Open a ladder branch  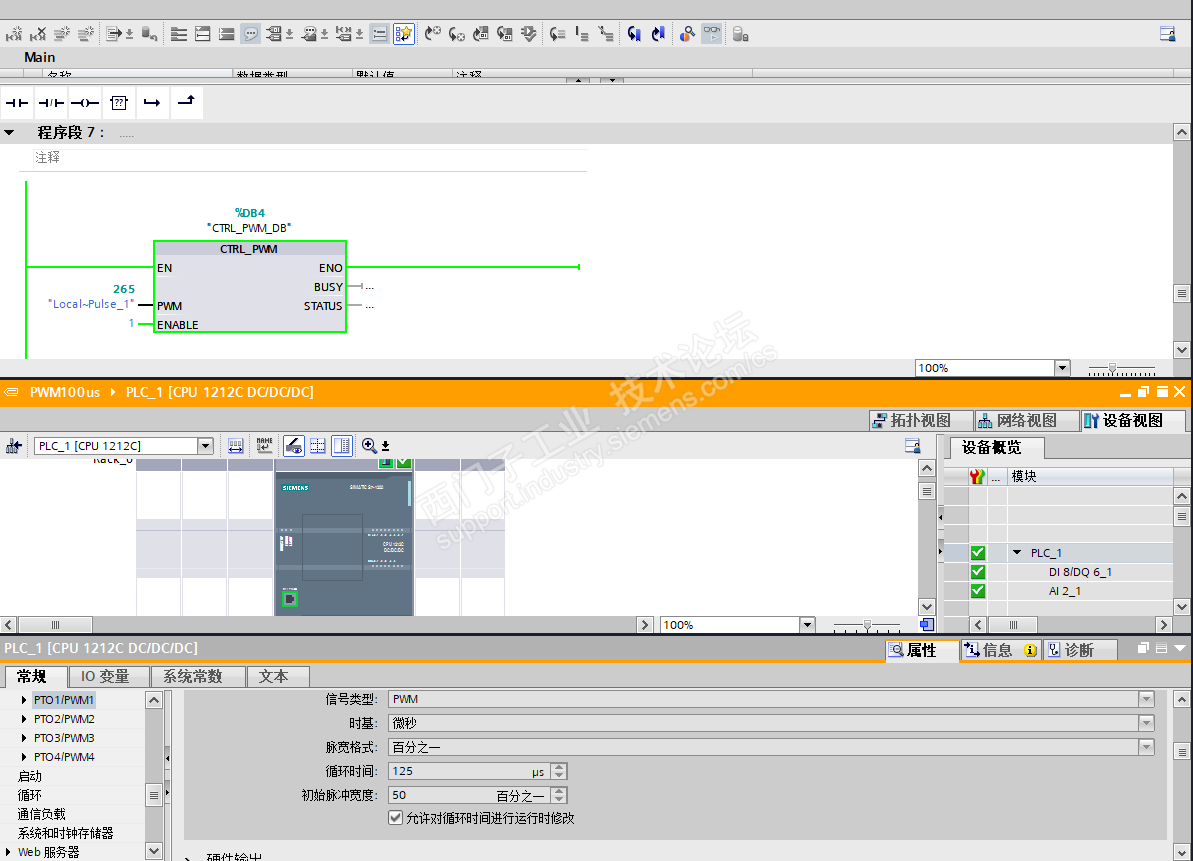[x=152, y=103]
